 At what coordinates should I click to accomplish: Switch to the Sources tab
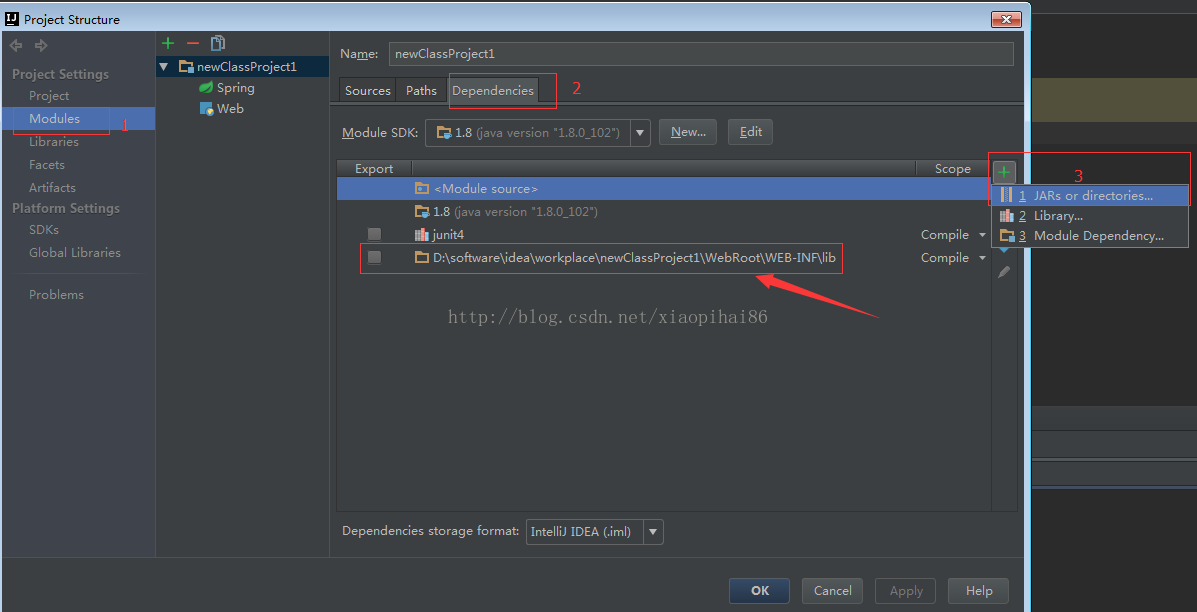pos(367,91)
